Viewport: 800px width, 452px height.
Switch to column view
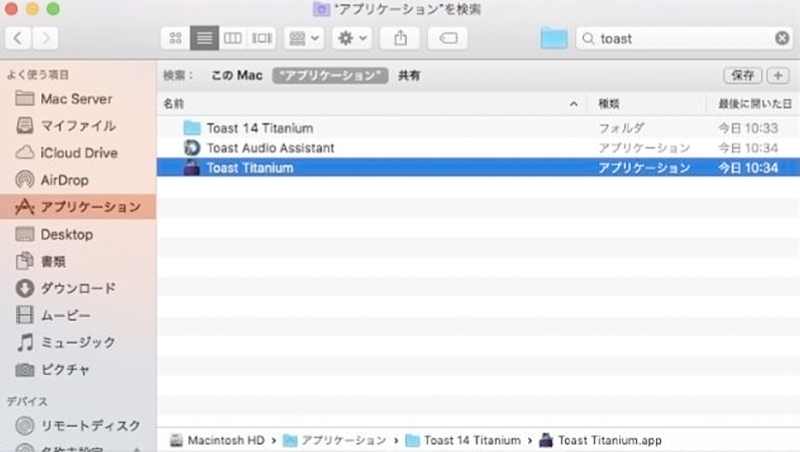point(233,38)
